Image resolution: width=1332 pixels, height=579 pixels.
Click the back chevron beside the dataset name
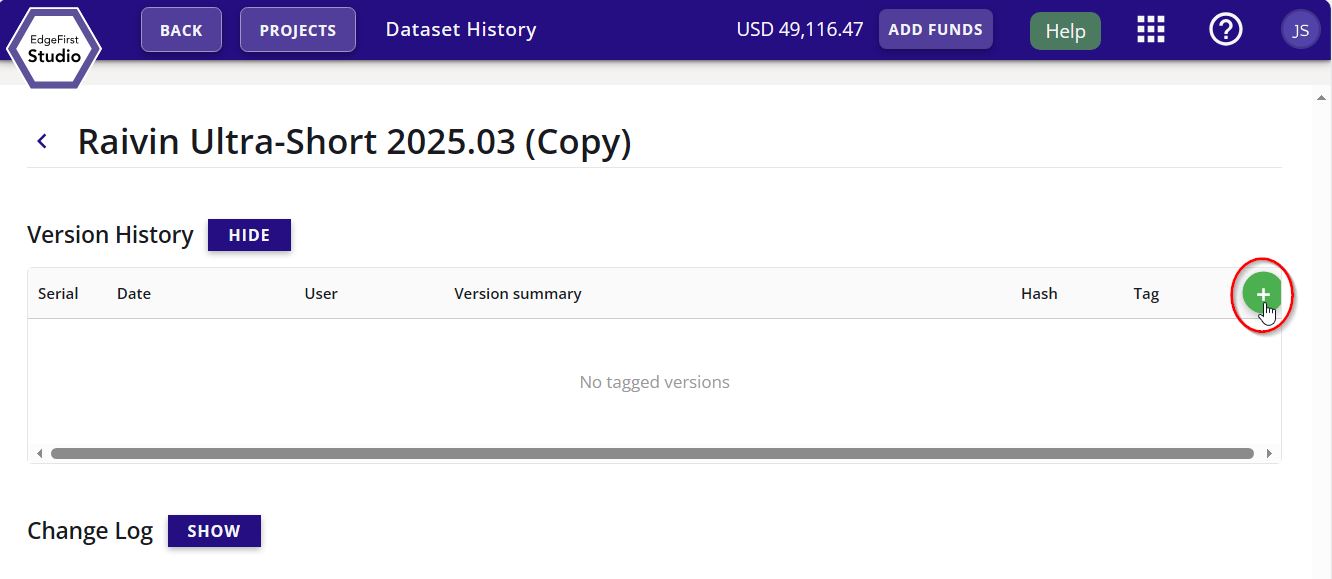42,140
